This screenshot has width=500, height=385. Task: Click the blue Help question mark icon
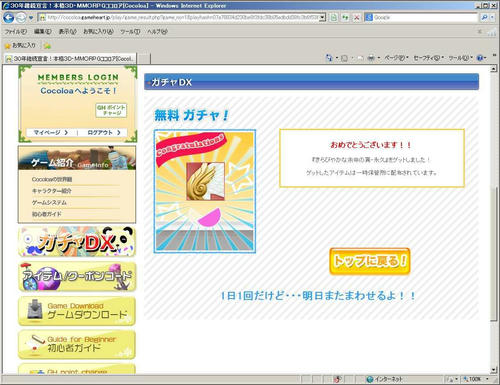(480, 58)
